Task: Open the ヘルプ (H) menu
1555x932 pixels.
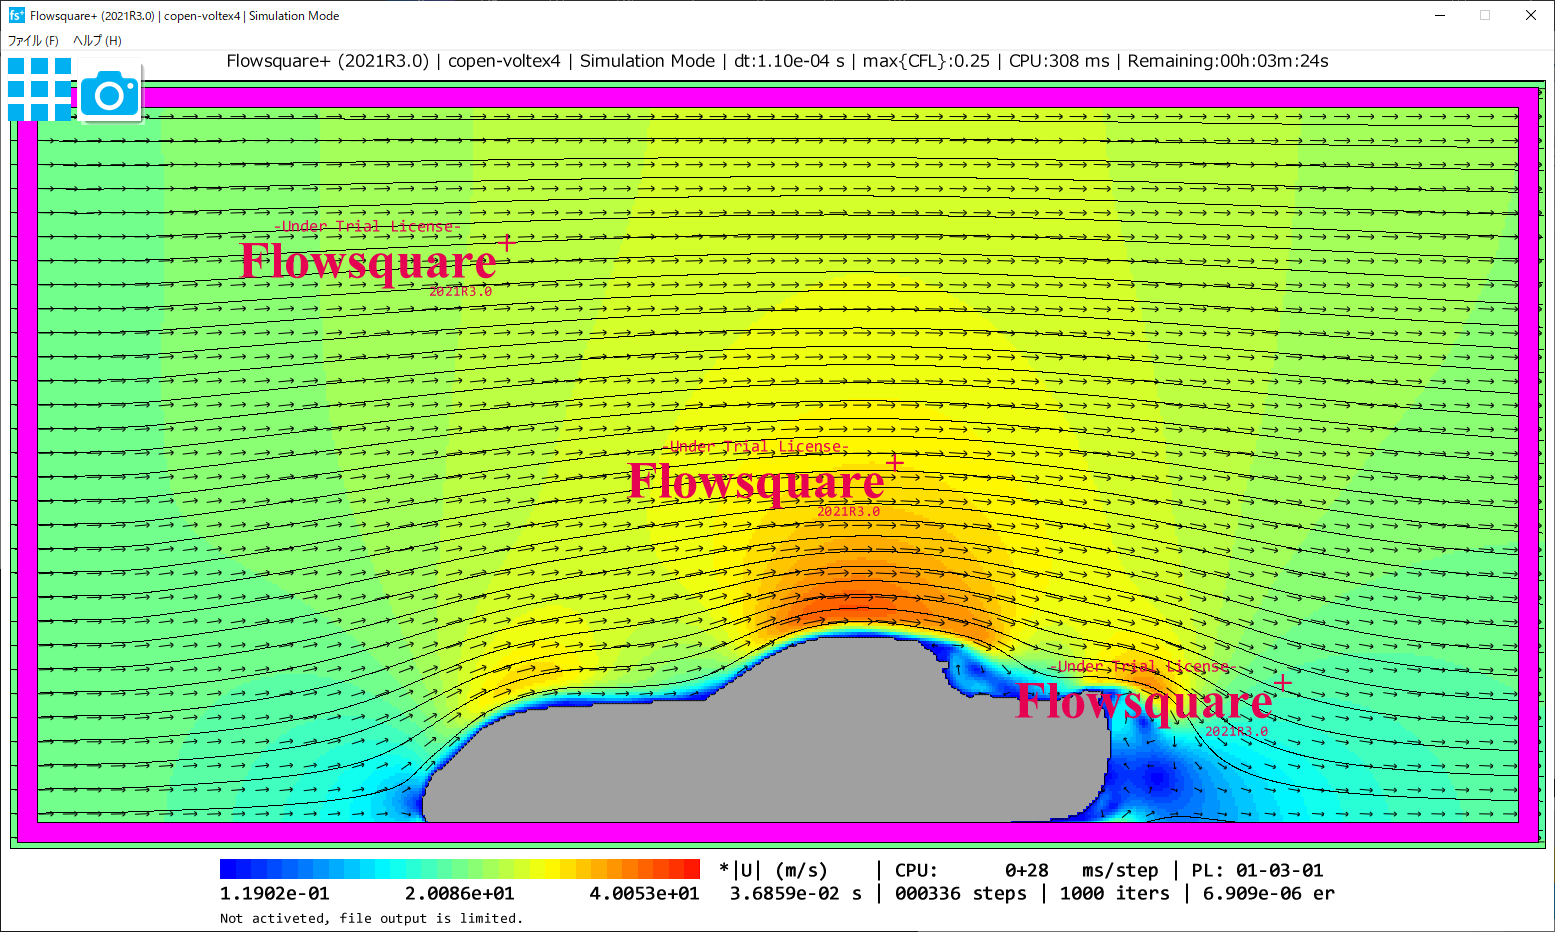Action: 97,41
